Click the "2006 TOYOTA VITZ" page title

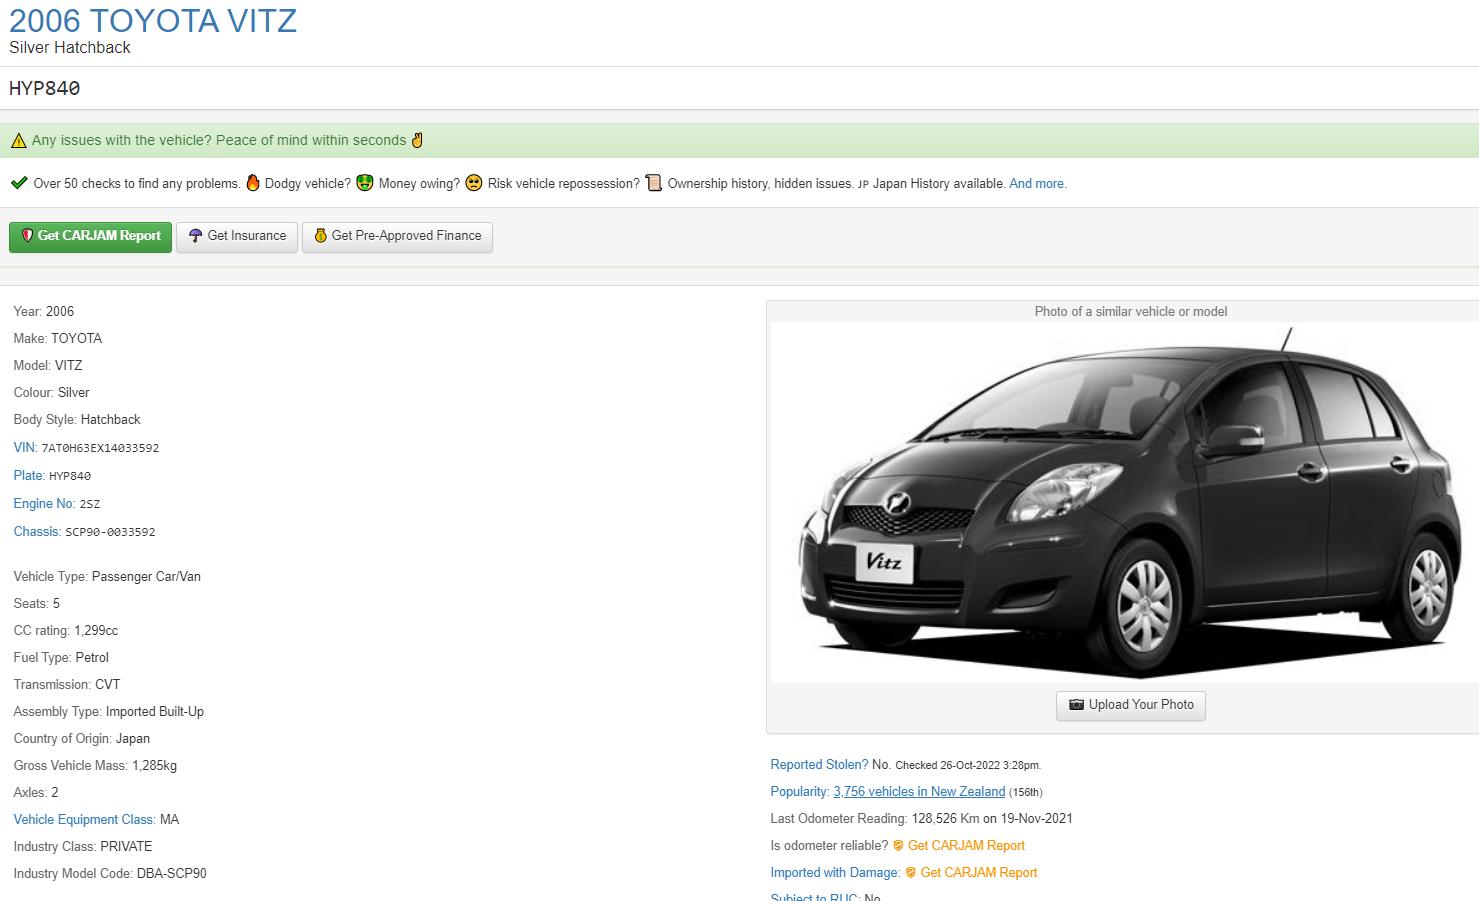(153, 20)
